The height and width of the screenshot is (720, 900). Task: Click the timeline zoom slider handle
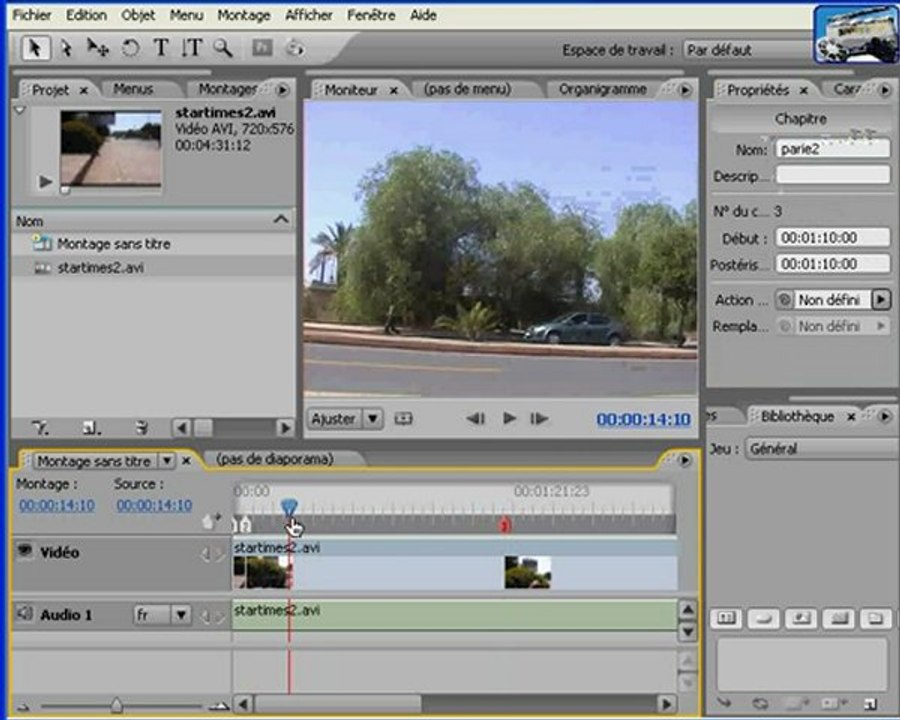click(x=117, y=704)
